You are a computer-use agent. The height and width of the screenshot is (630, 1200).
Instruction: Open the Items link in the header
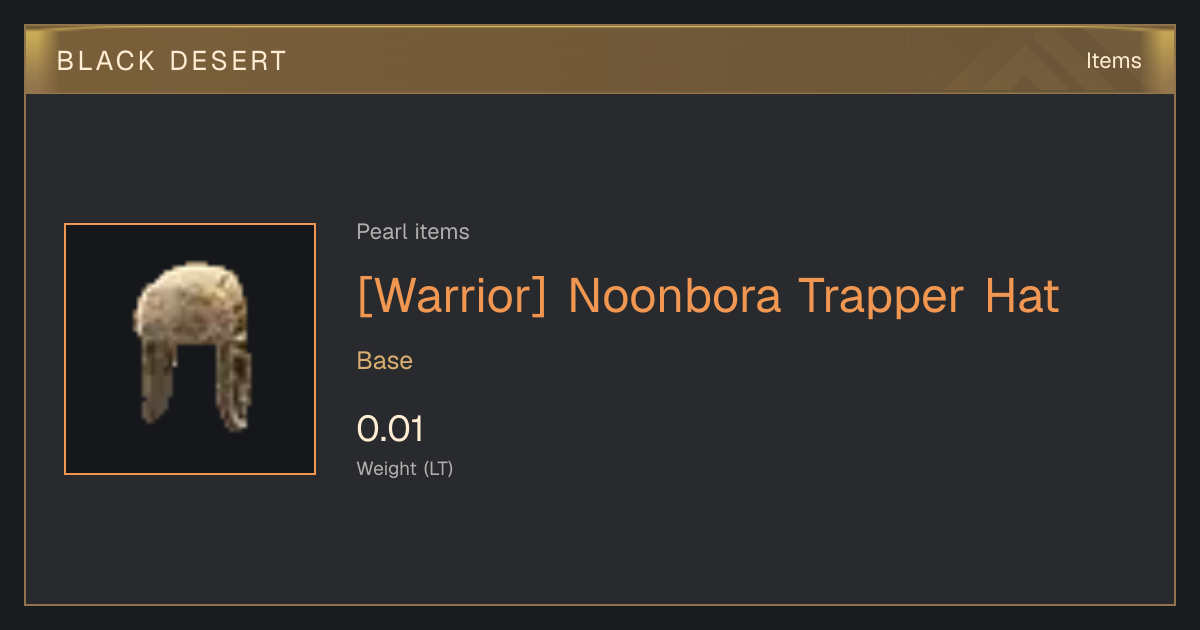click(x=1113, y=60)
